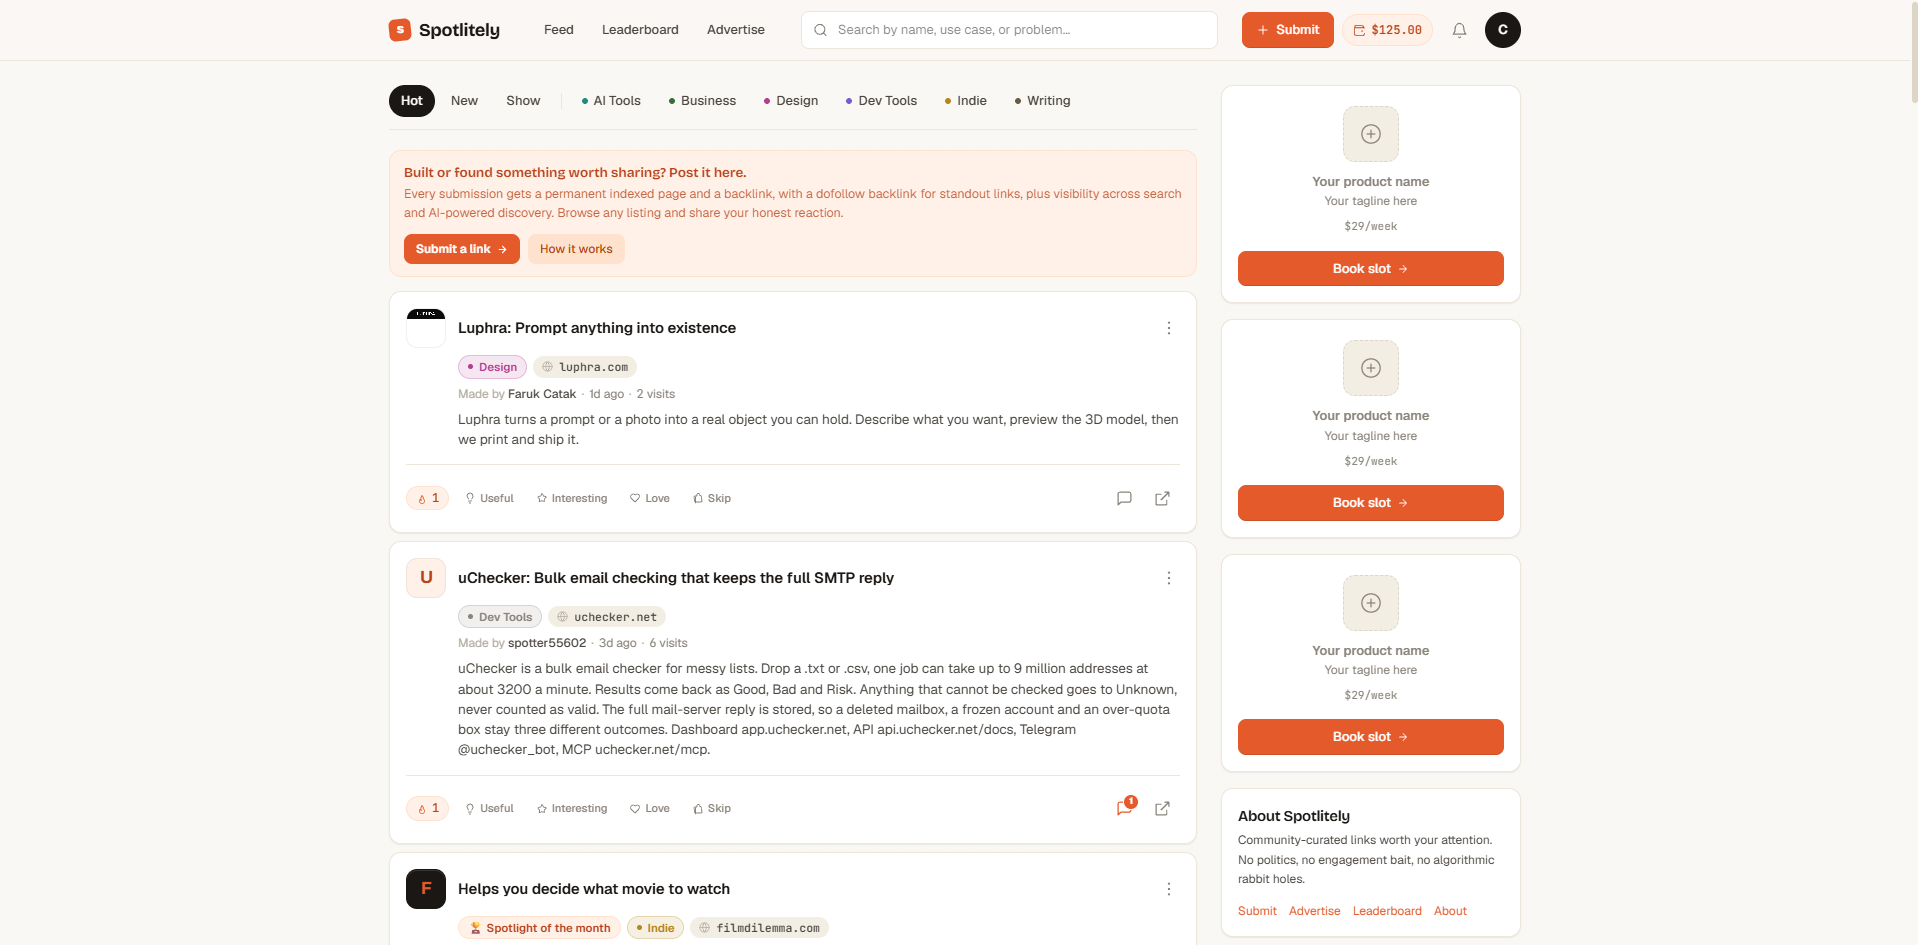Open comments on the Luphra post
This screenshot has width=1918, height=945.
tap(1124, 498)
